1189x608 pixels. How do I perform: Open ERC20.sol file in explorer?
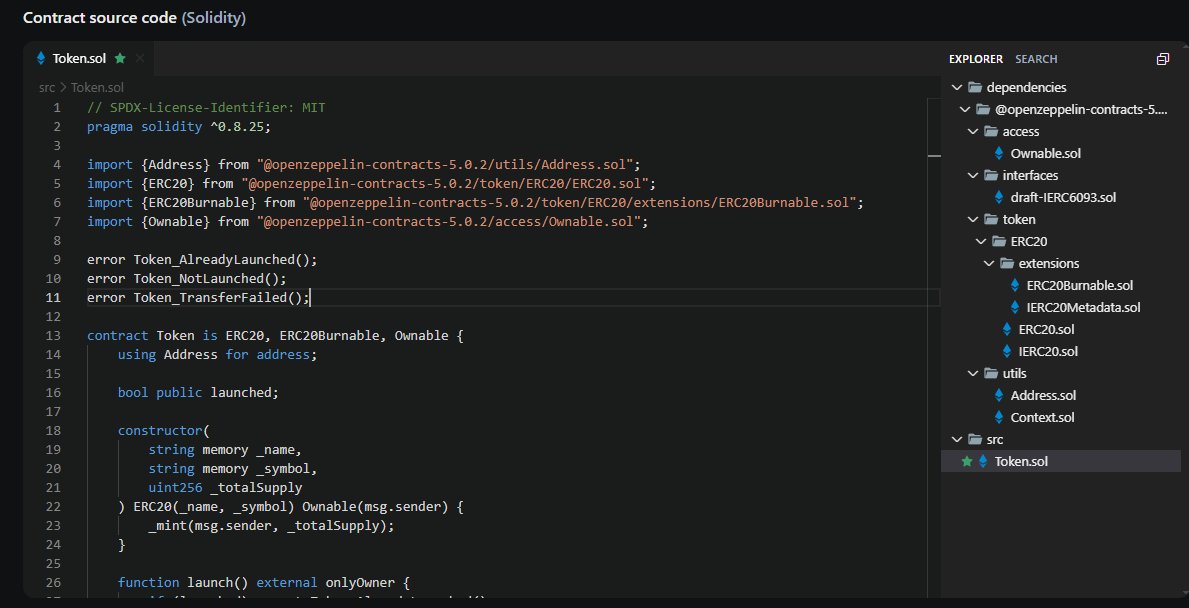click(1046, 330)
